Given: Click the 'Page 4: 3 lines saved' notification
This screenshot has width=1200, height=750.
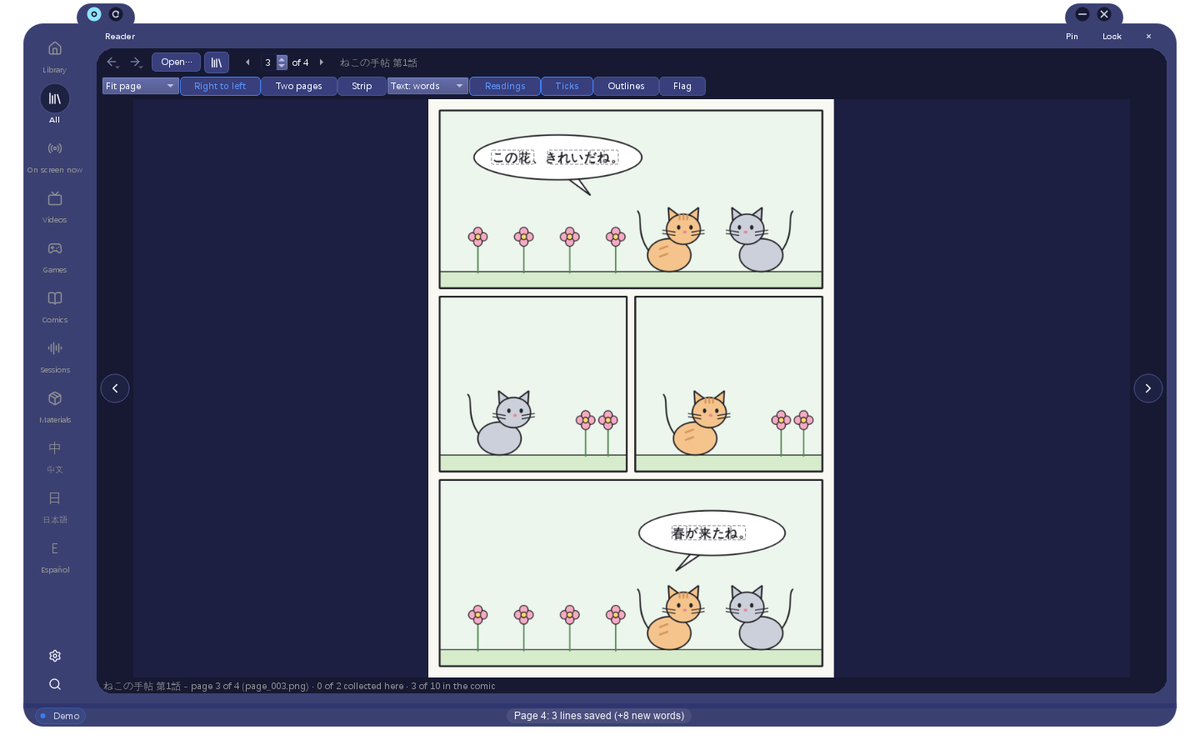Looking at the screenshot, I should (598, 716).
